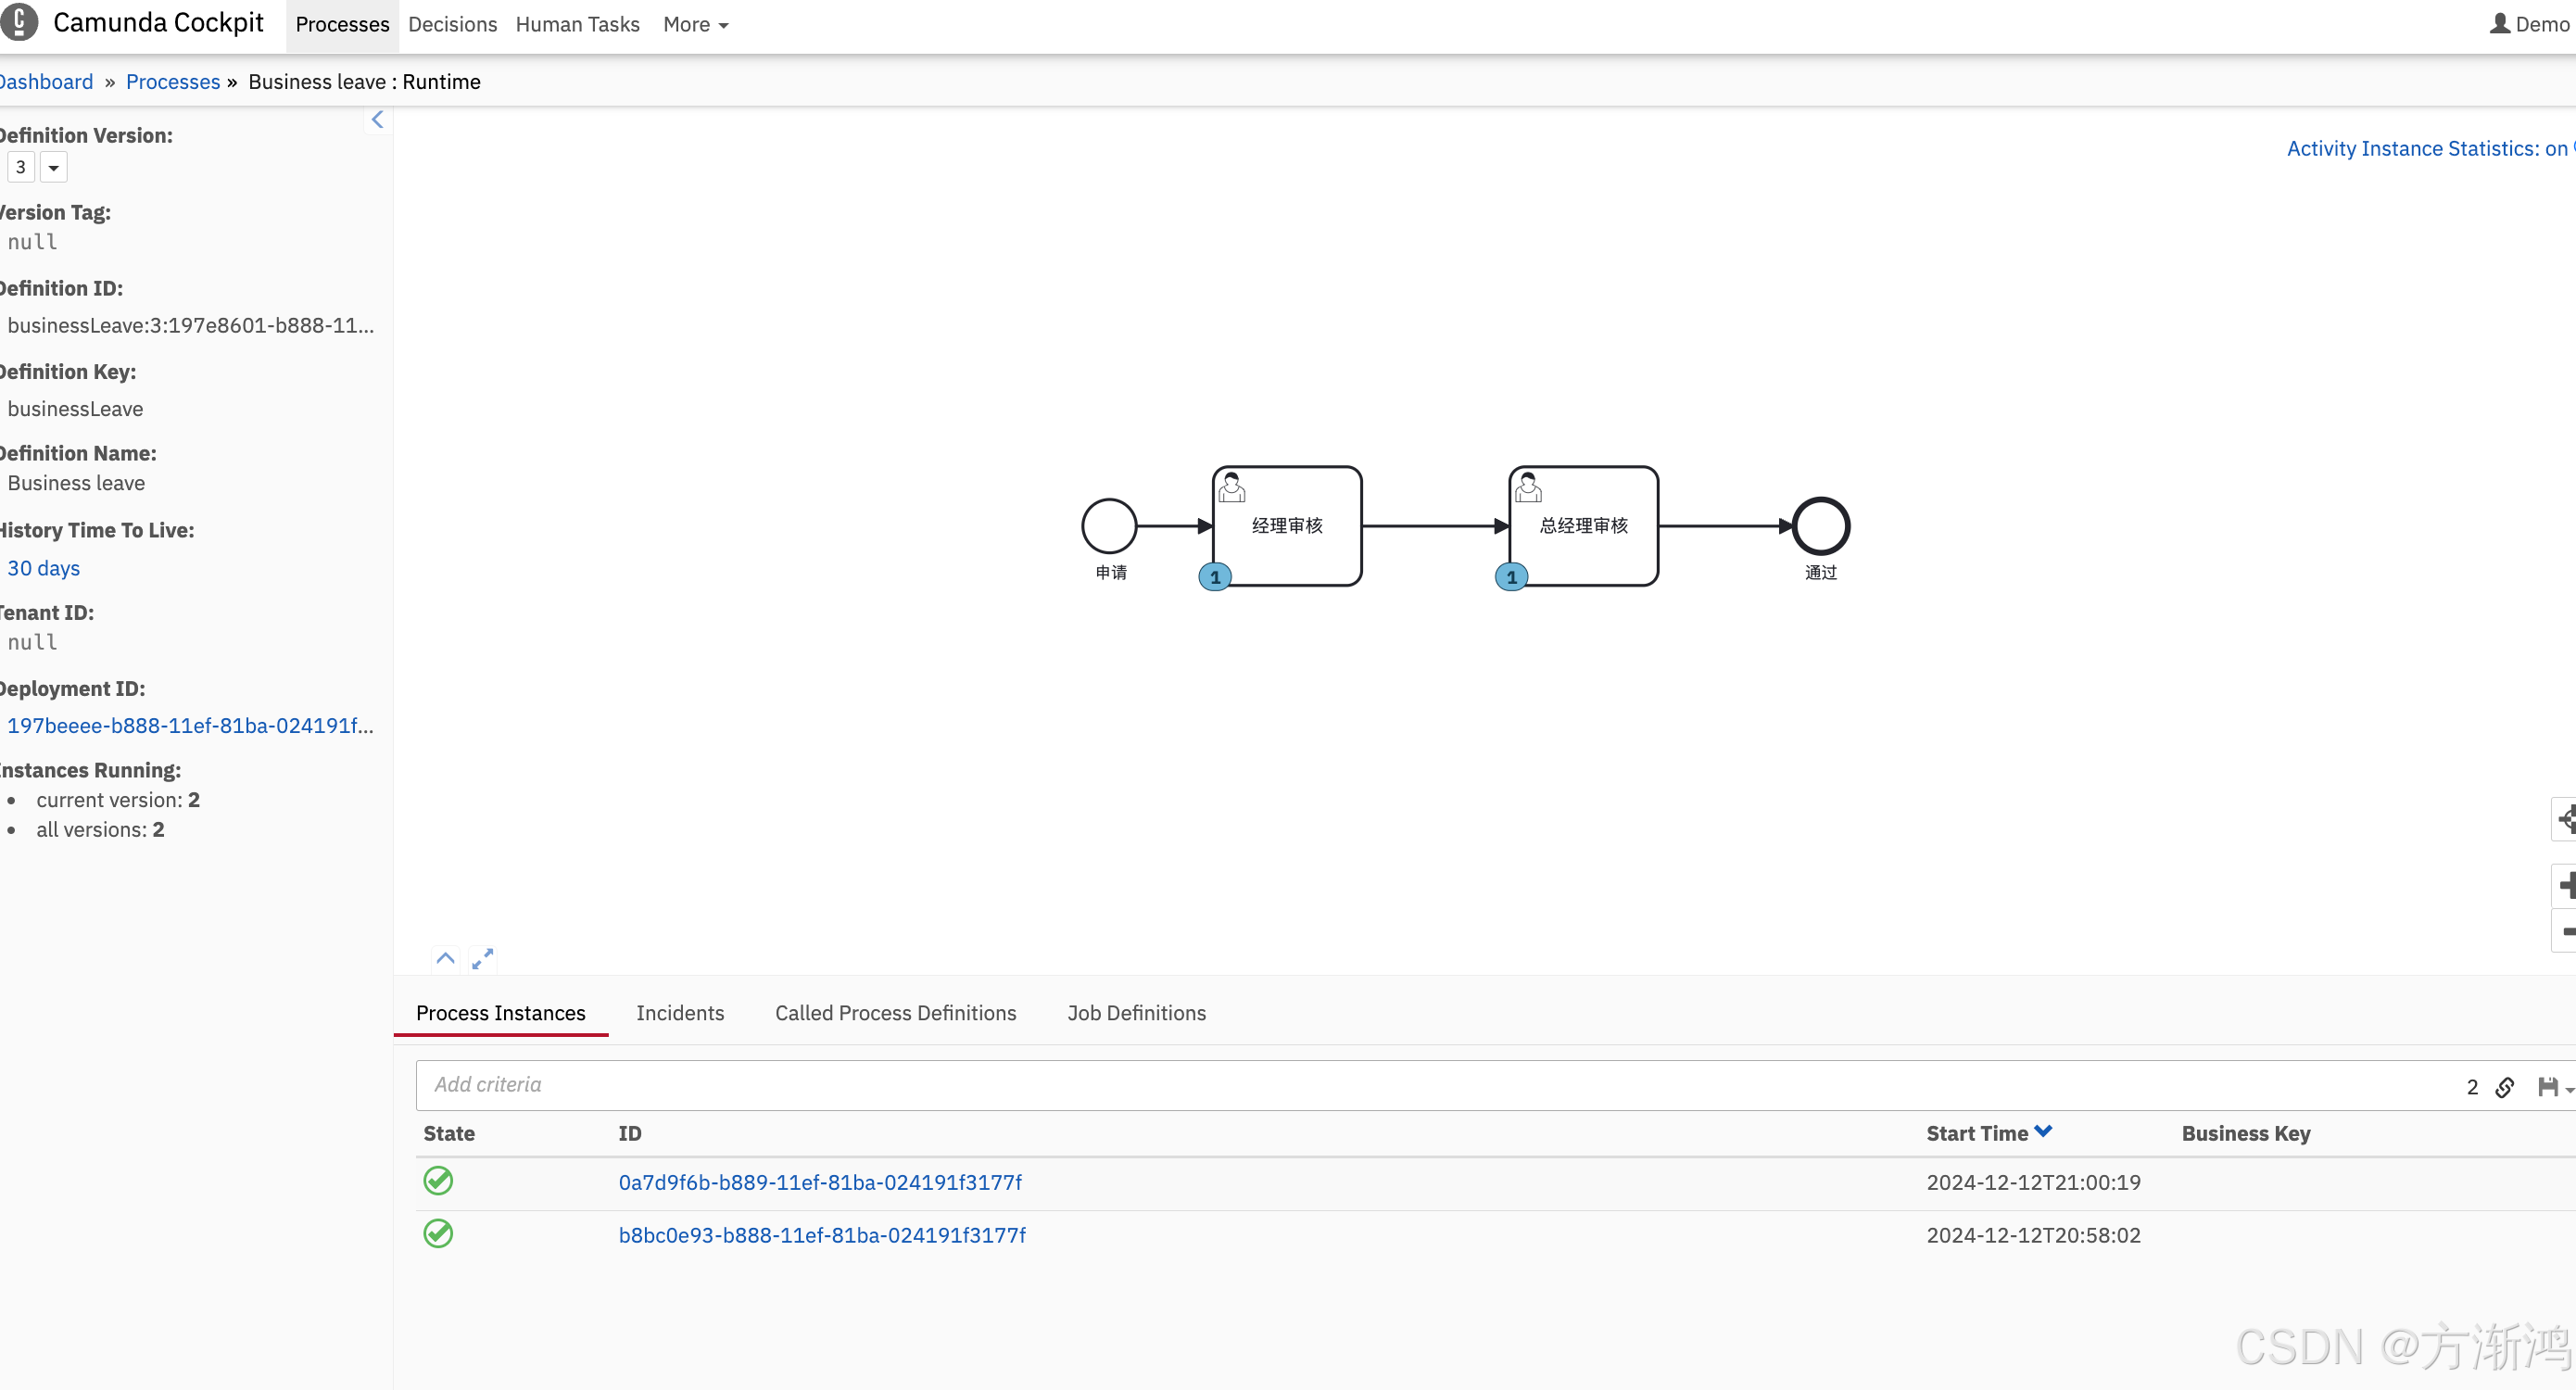Image resolution: width=2576 pixels, height=1390 pixels.
Task: Open saved search criteria dropdown
Action: click(x=2551, y=1087)
